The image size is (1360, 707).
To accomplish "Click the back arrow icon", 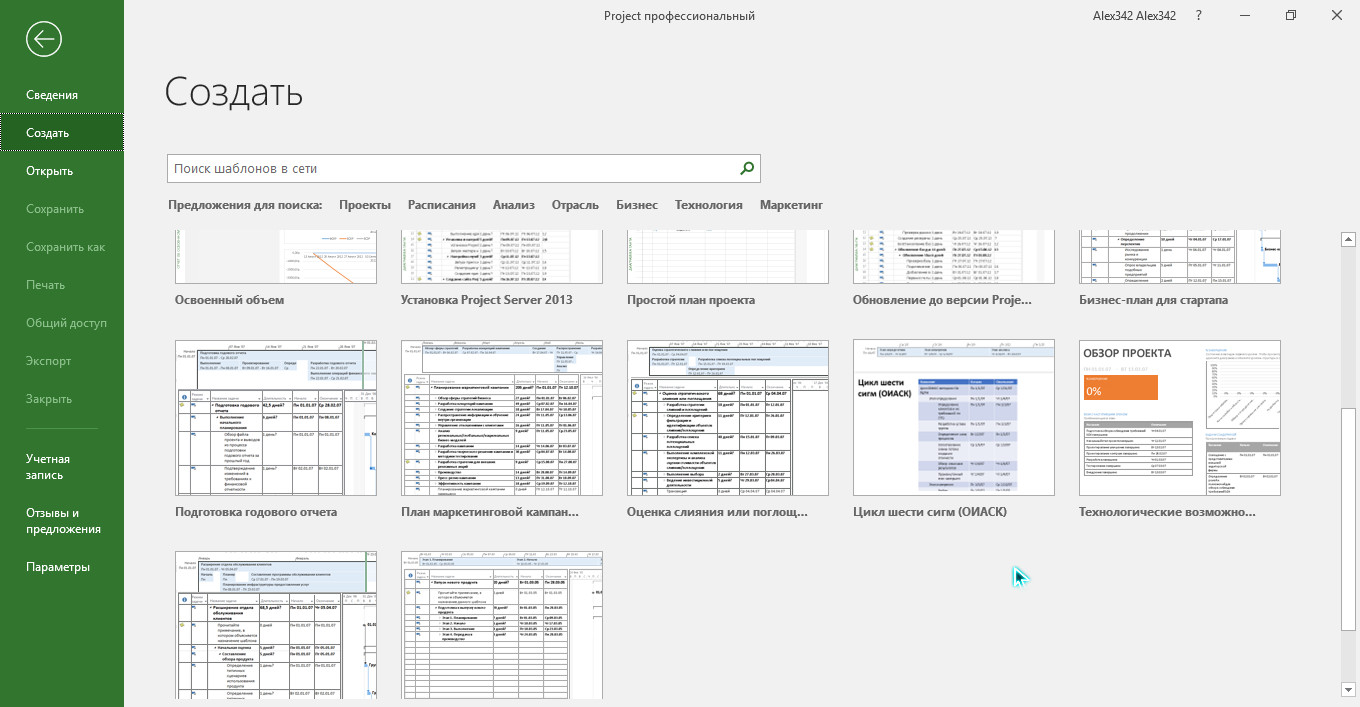I will [44, 39].
